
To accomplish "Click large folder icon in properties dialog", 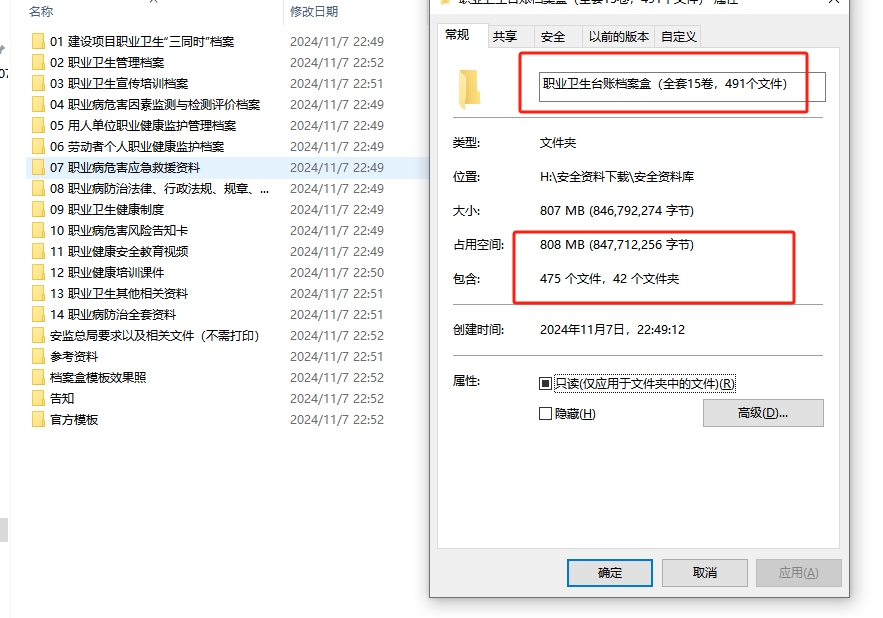I will pyautogui.click(x=469, y=88).
